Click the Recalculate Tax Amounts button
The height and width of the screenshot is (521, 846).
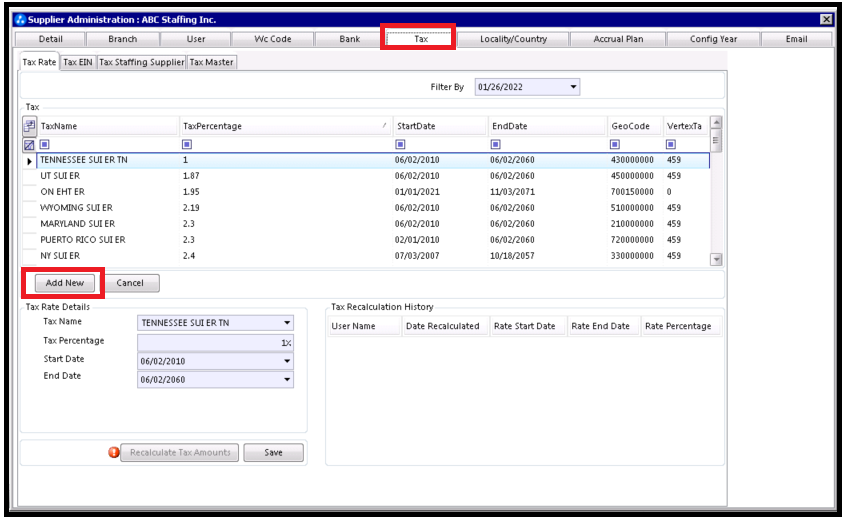point(180,453)
